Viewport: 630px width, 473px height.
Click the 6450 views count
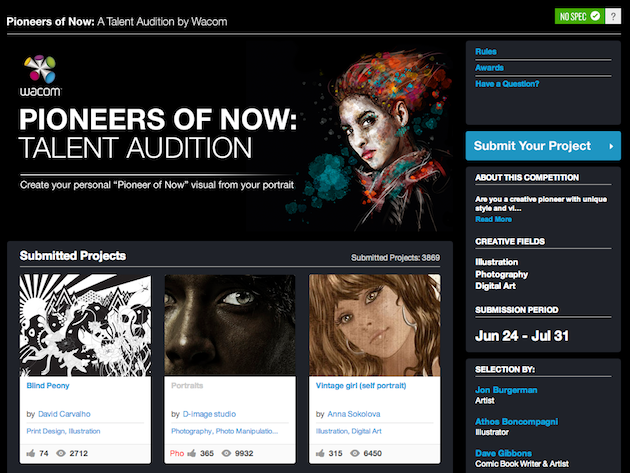tap(373, 453)
